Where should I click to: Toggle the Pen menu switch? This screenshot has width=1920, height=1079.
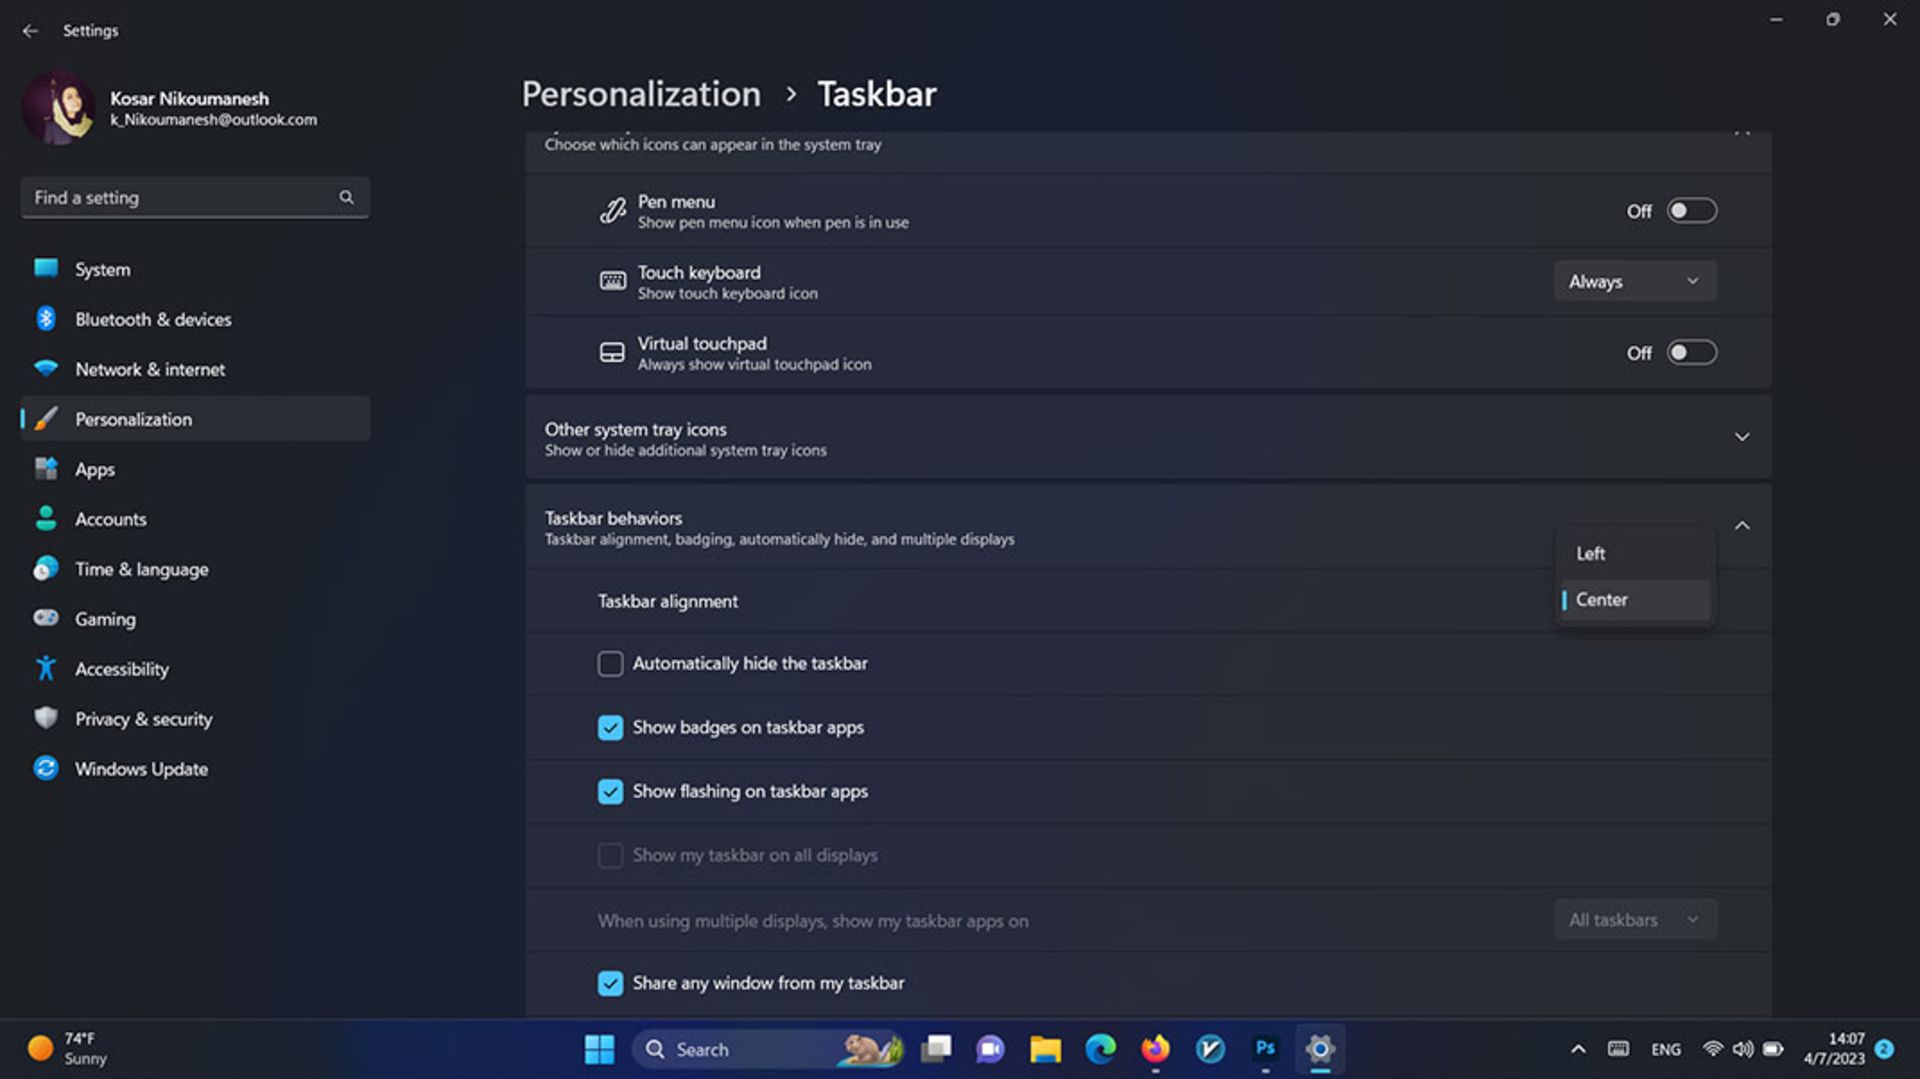[x=1691, y=211]
